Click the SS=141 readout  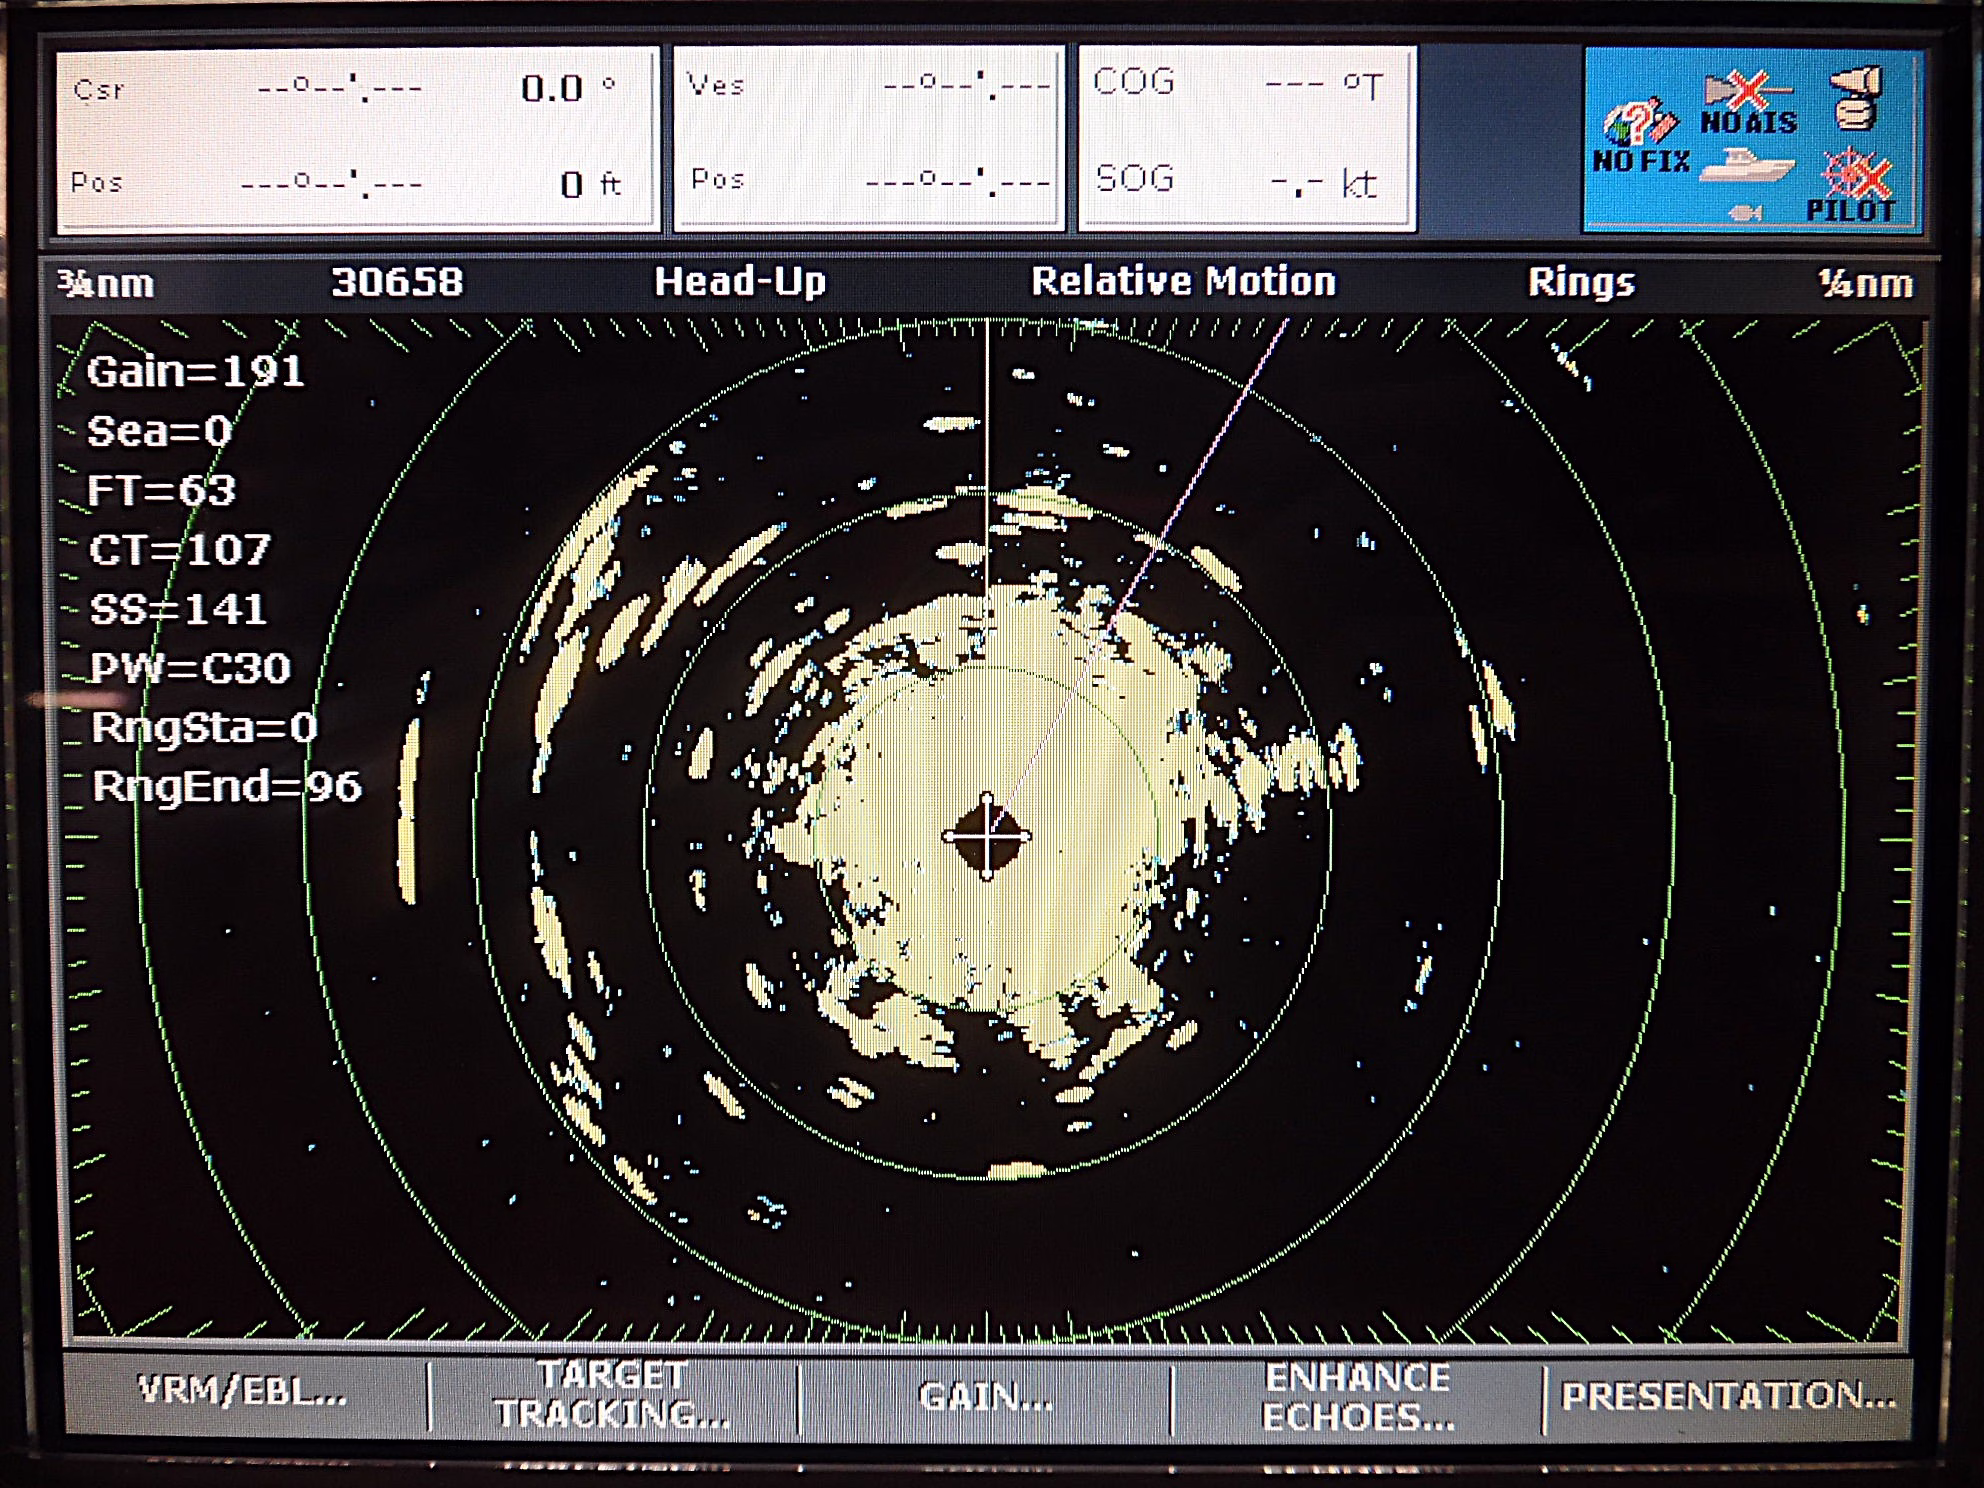point(178,609)
